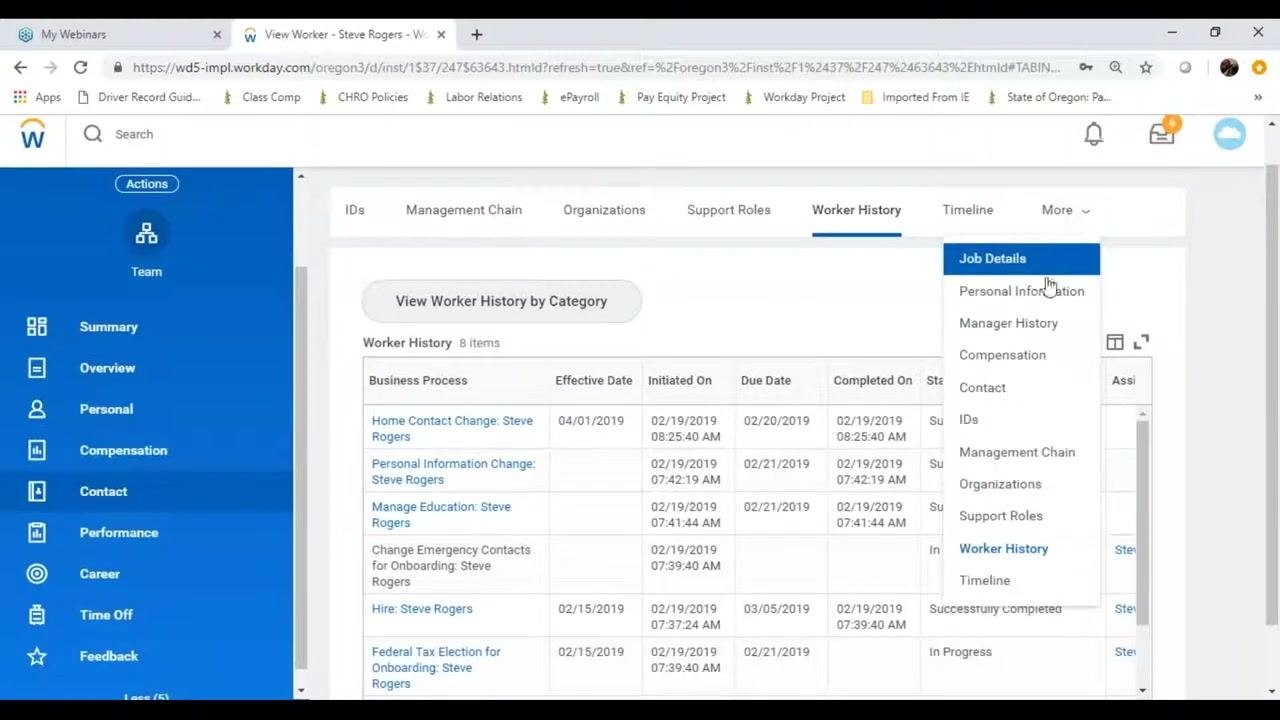Open the notifications bell icon
This screenshot has height=720, width=1280.
[x=1094, y=134]
